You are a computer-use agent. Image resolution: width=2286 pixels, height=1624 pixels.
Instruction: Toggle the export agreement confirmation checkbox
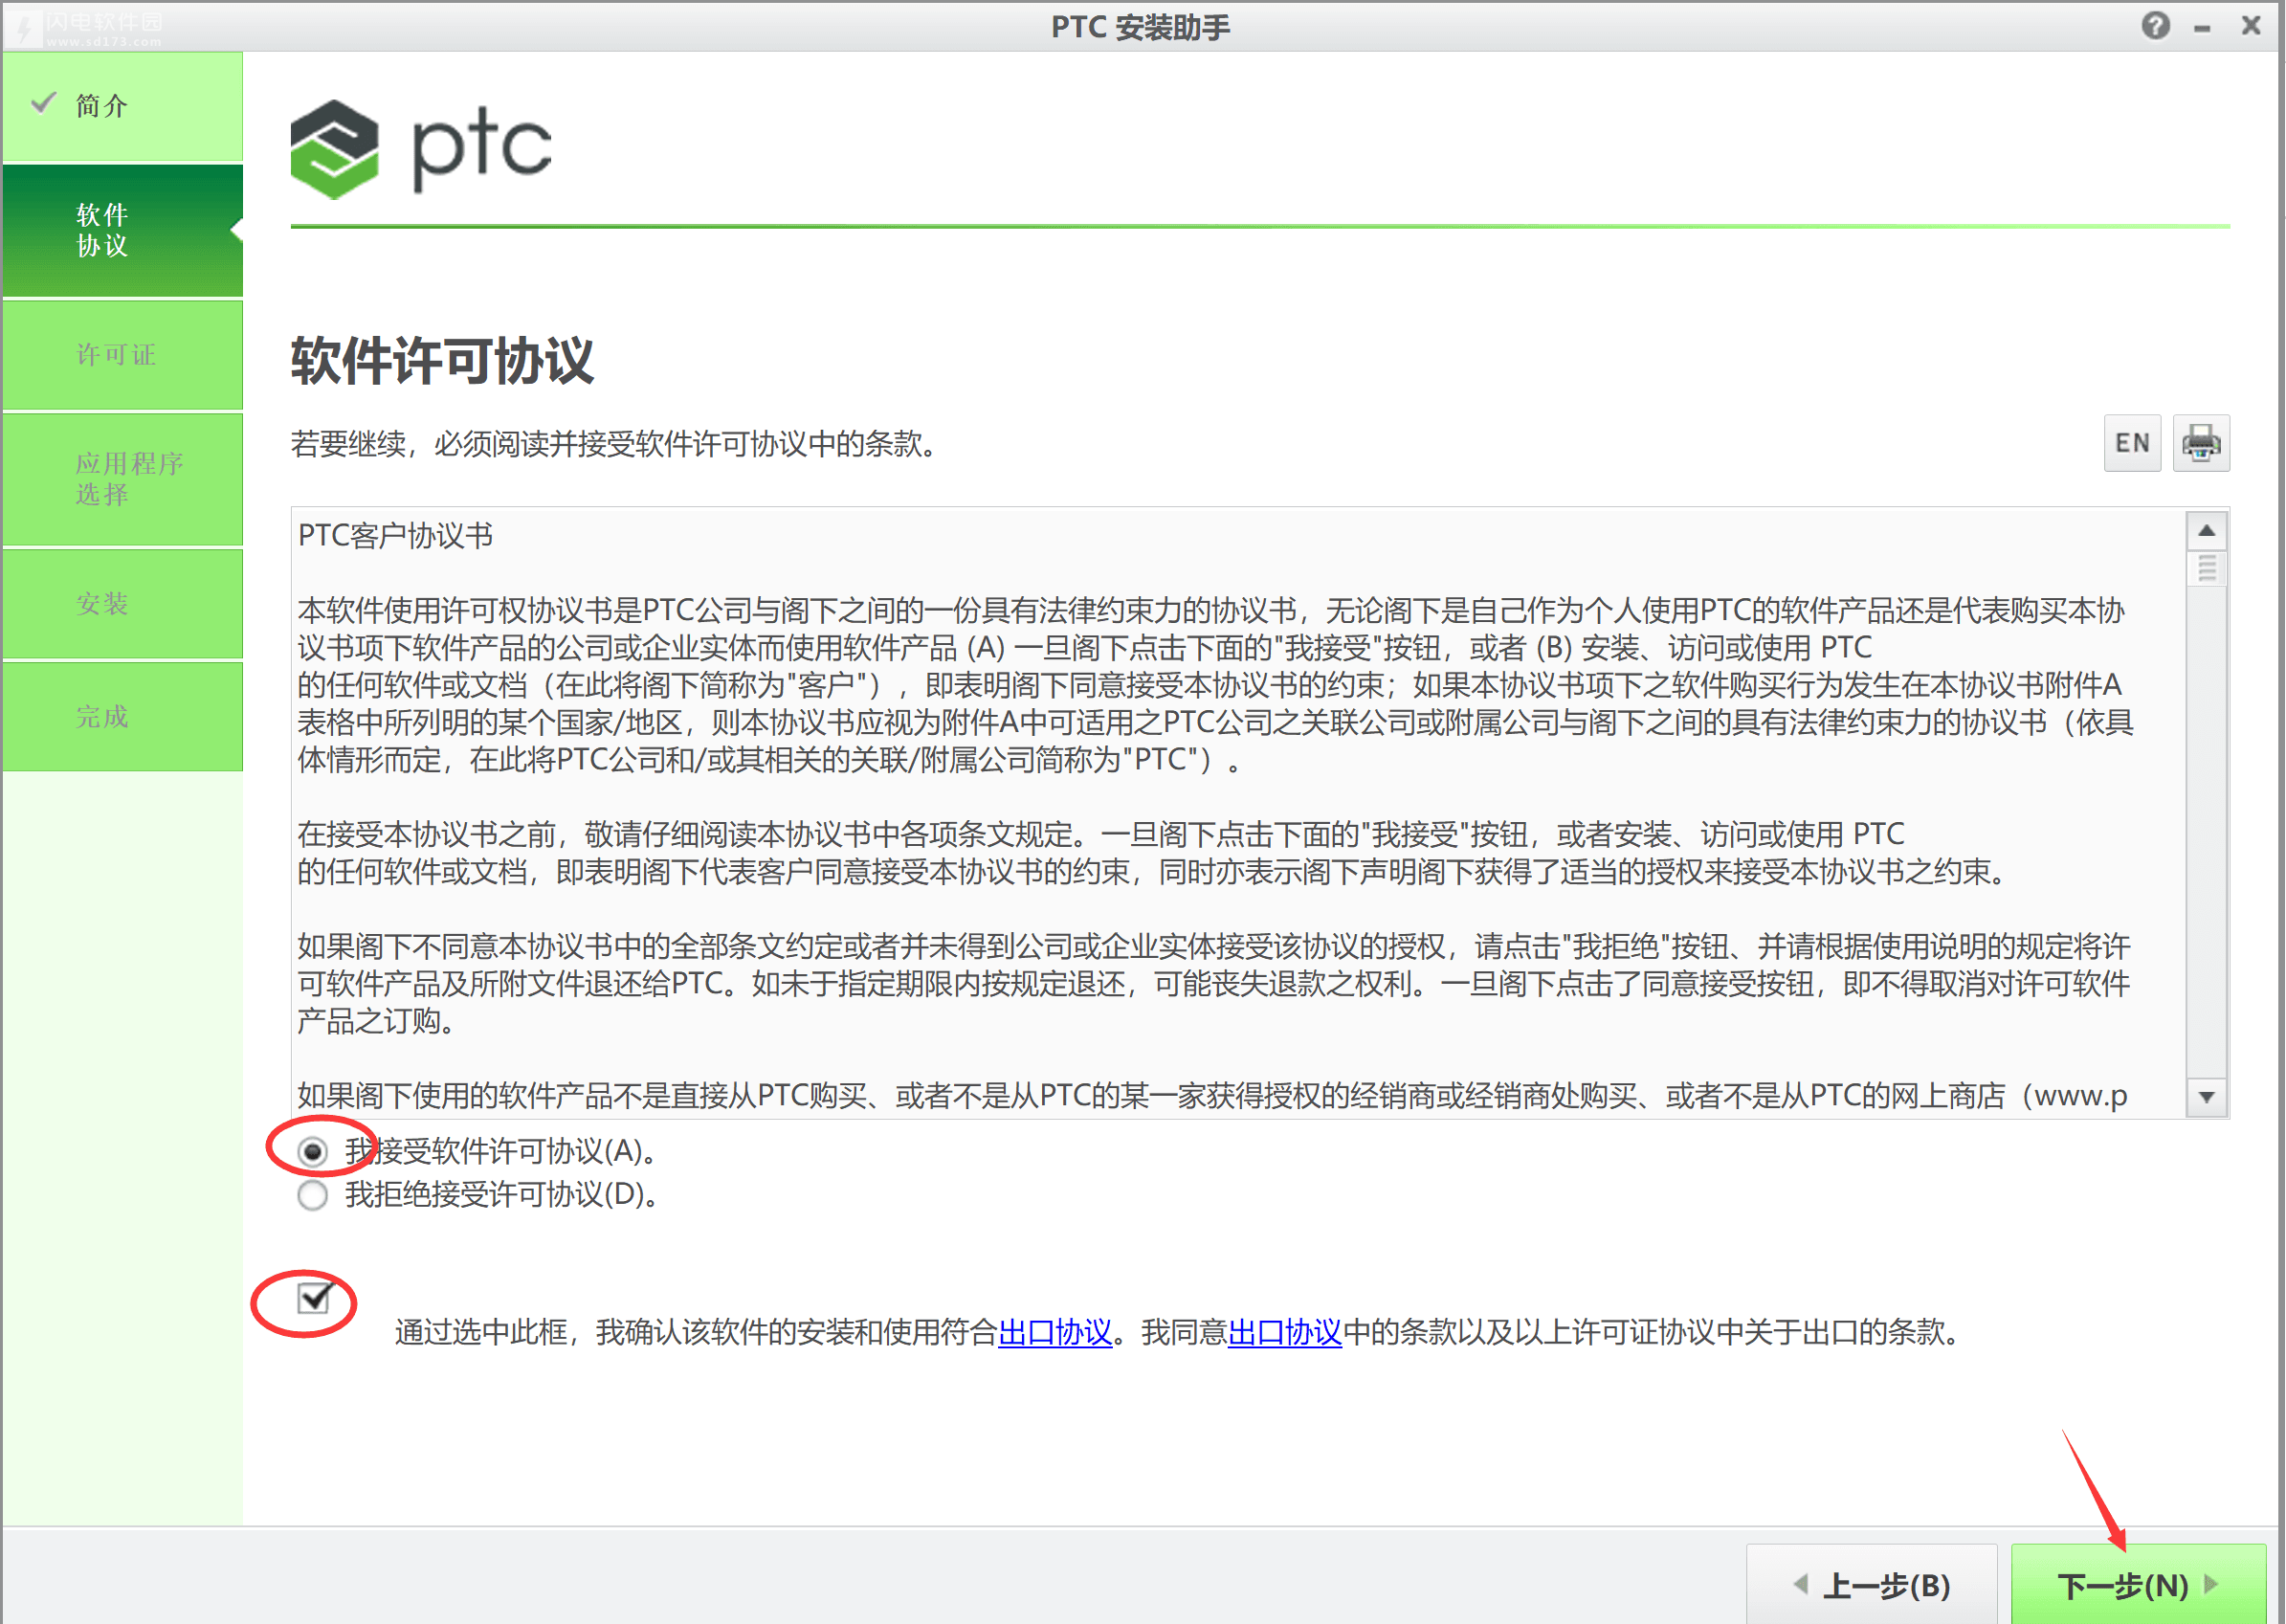(x=314, y=1298)
